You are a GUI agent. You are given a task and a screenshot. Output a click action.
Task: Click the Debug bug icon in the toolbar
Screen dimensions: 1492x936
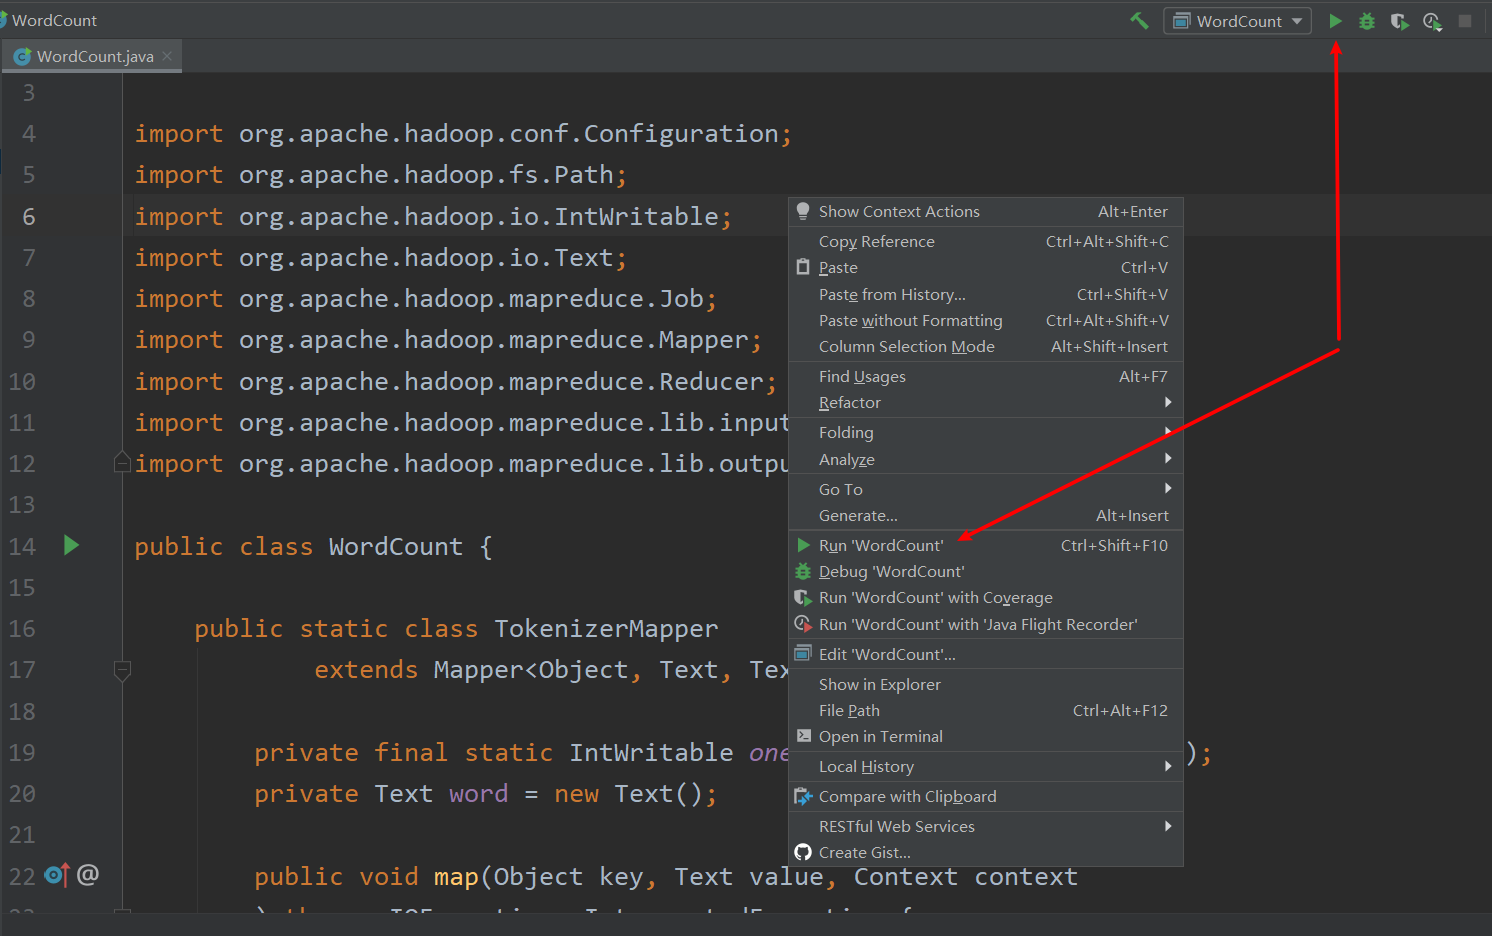[x=1367, y=20]
